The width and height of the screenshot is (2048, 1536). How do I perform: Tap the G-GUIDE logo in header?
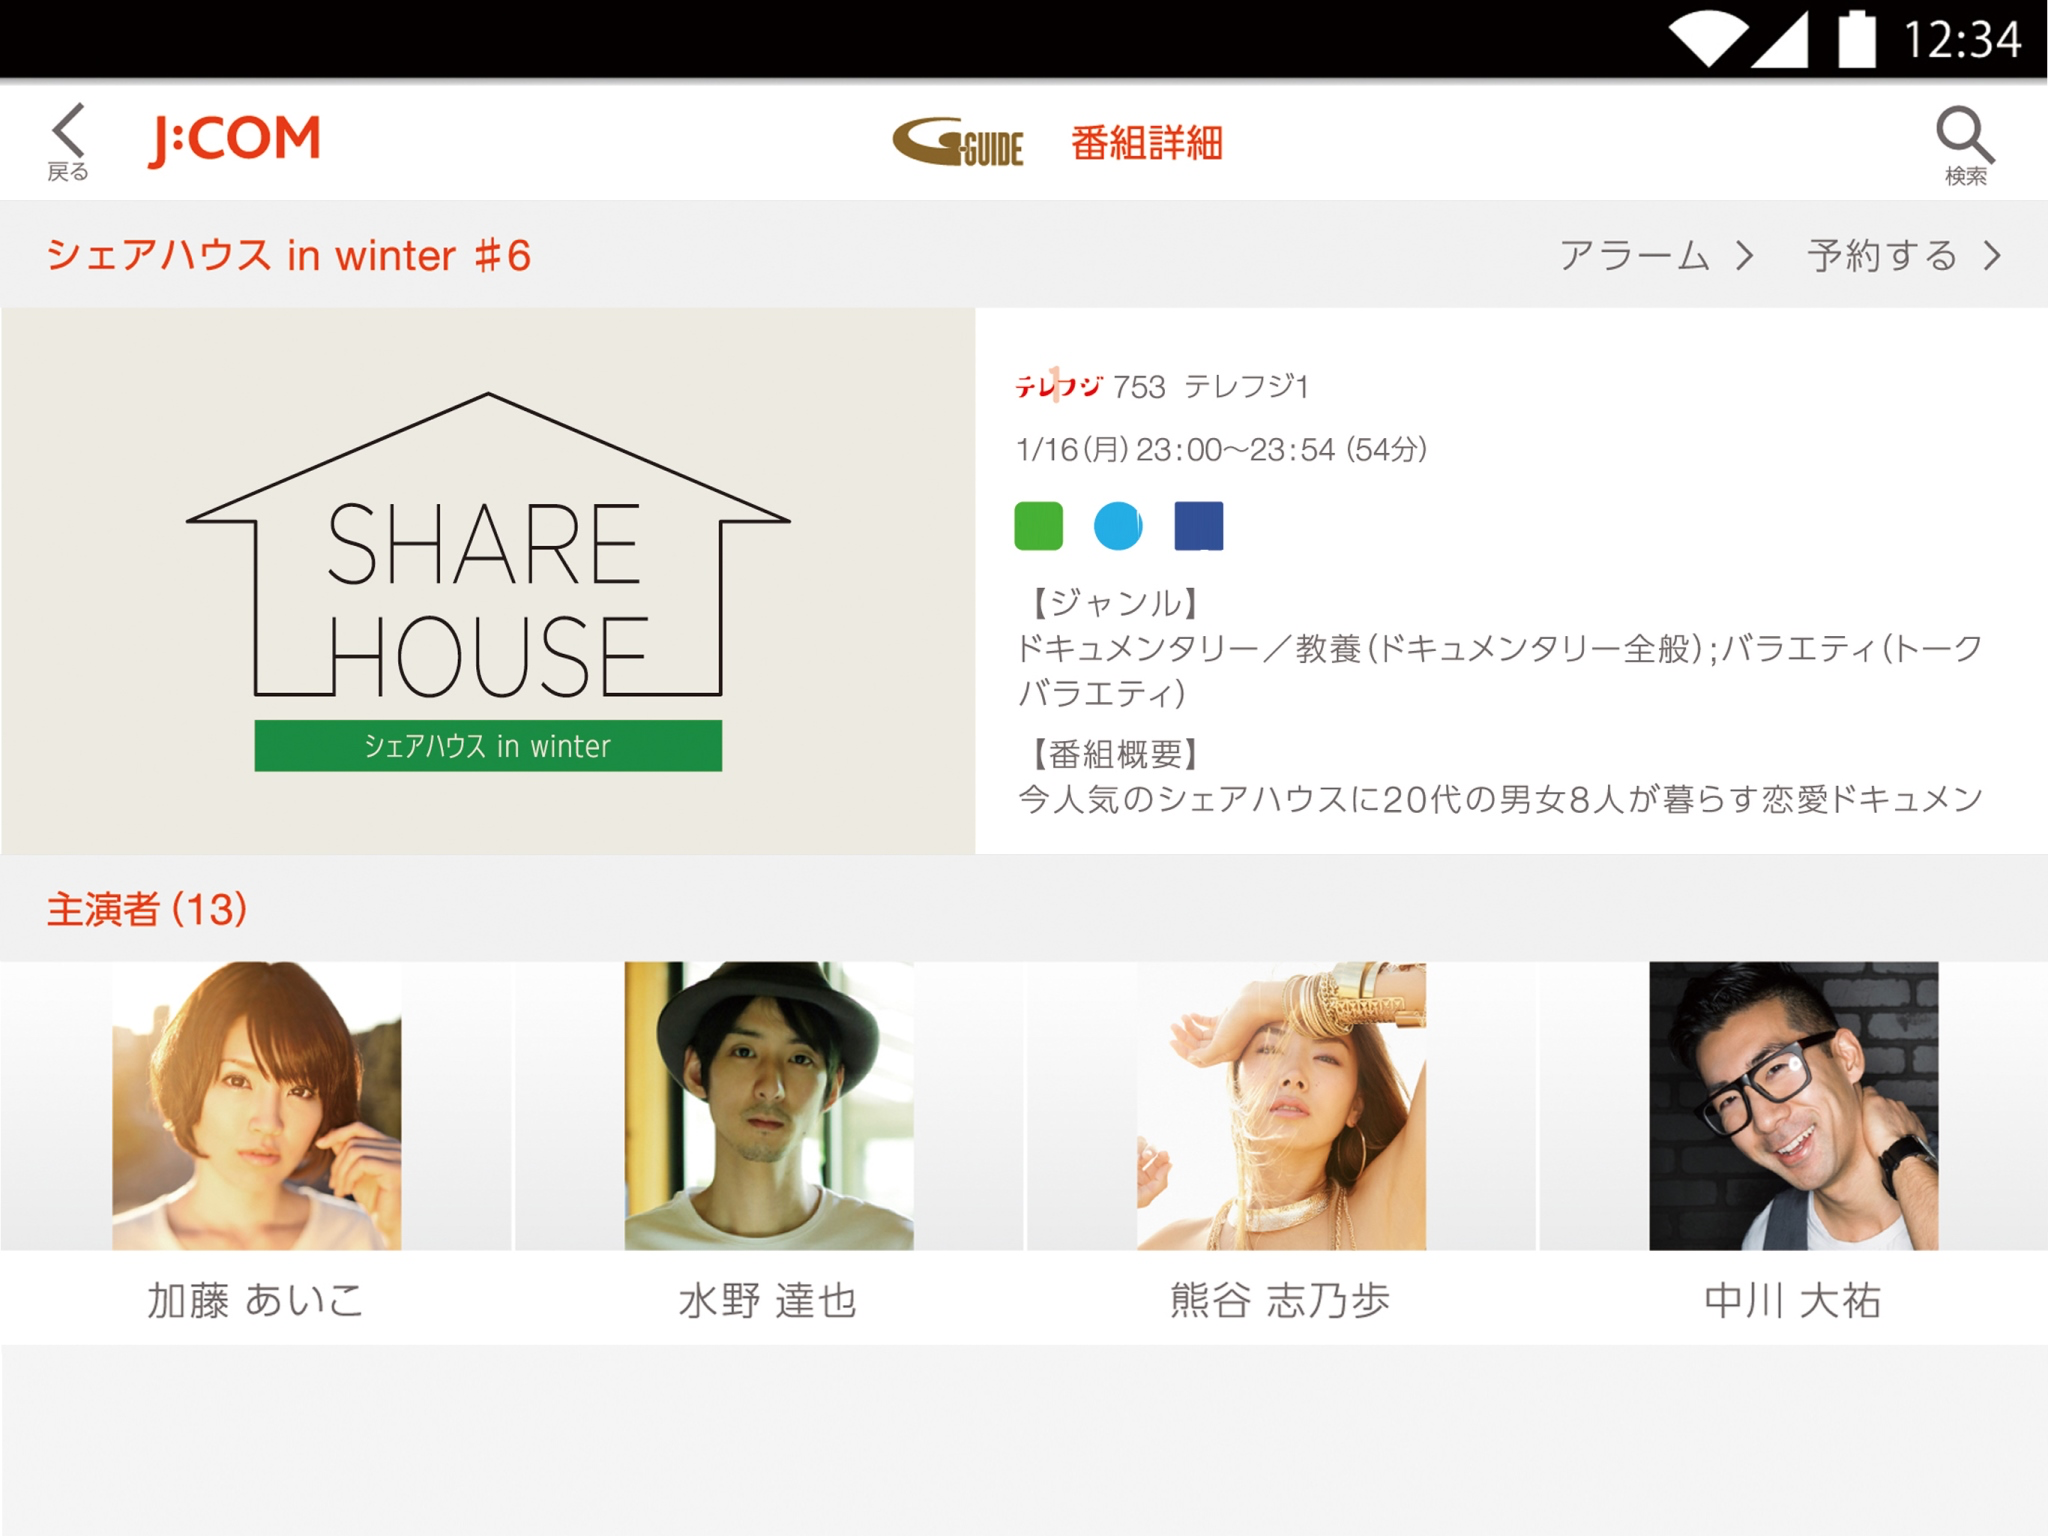tap(957, 143)
